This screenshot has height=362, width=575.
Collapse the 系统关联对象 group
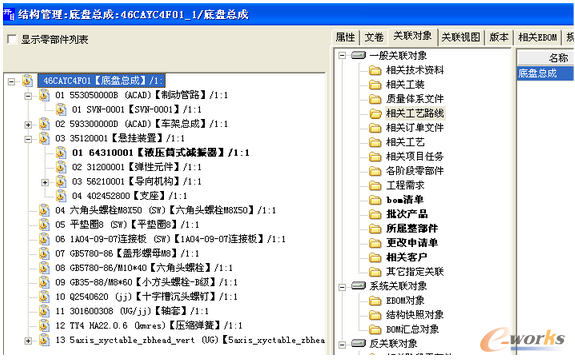point(342,286)
